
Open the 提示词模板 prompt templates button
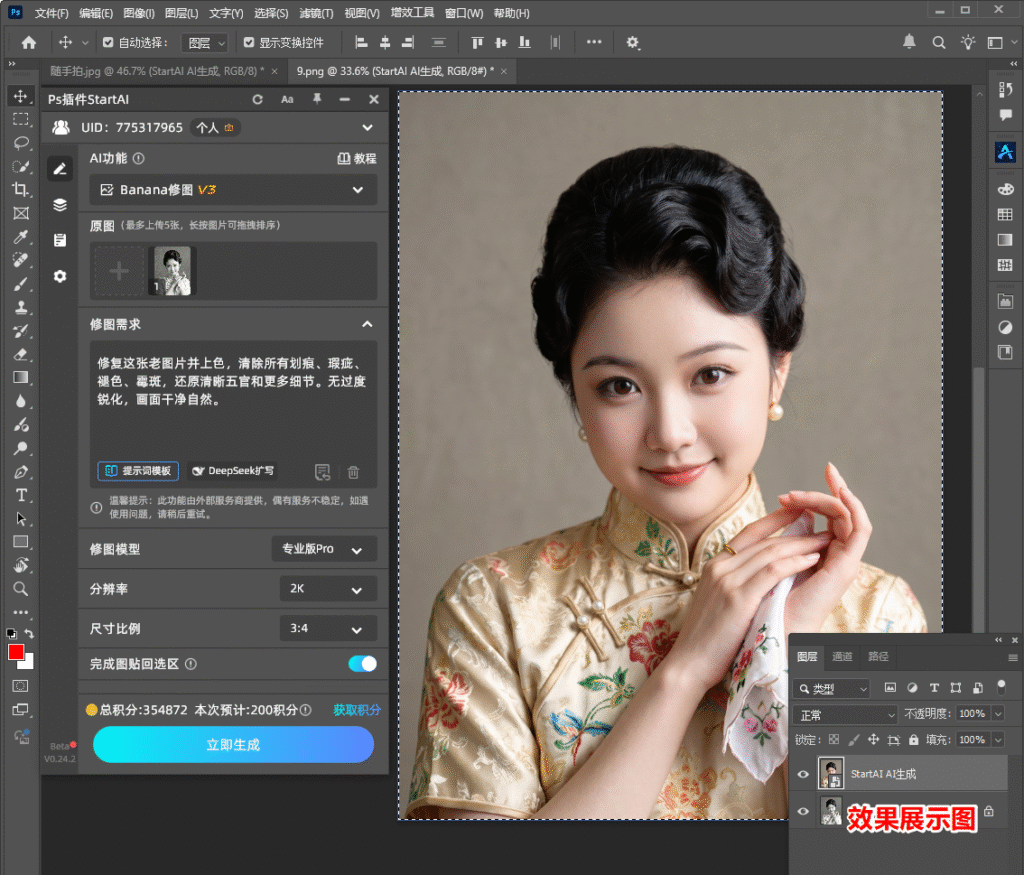pos(138,471)
